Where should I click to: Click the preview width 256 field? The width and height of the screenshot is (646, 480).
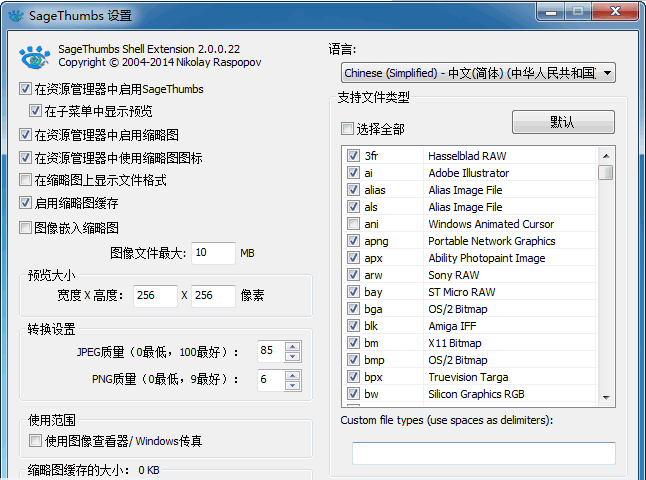point(155,295)
